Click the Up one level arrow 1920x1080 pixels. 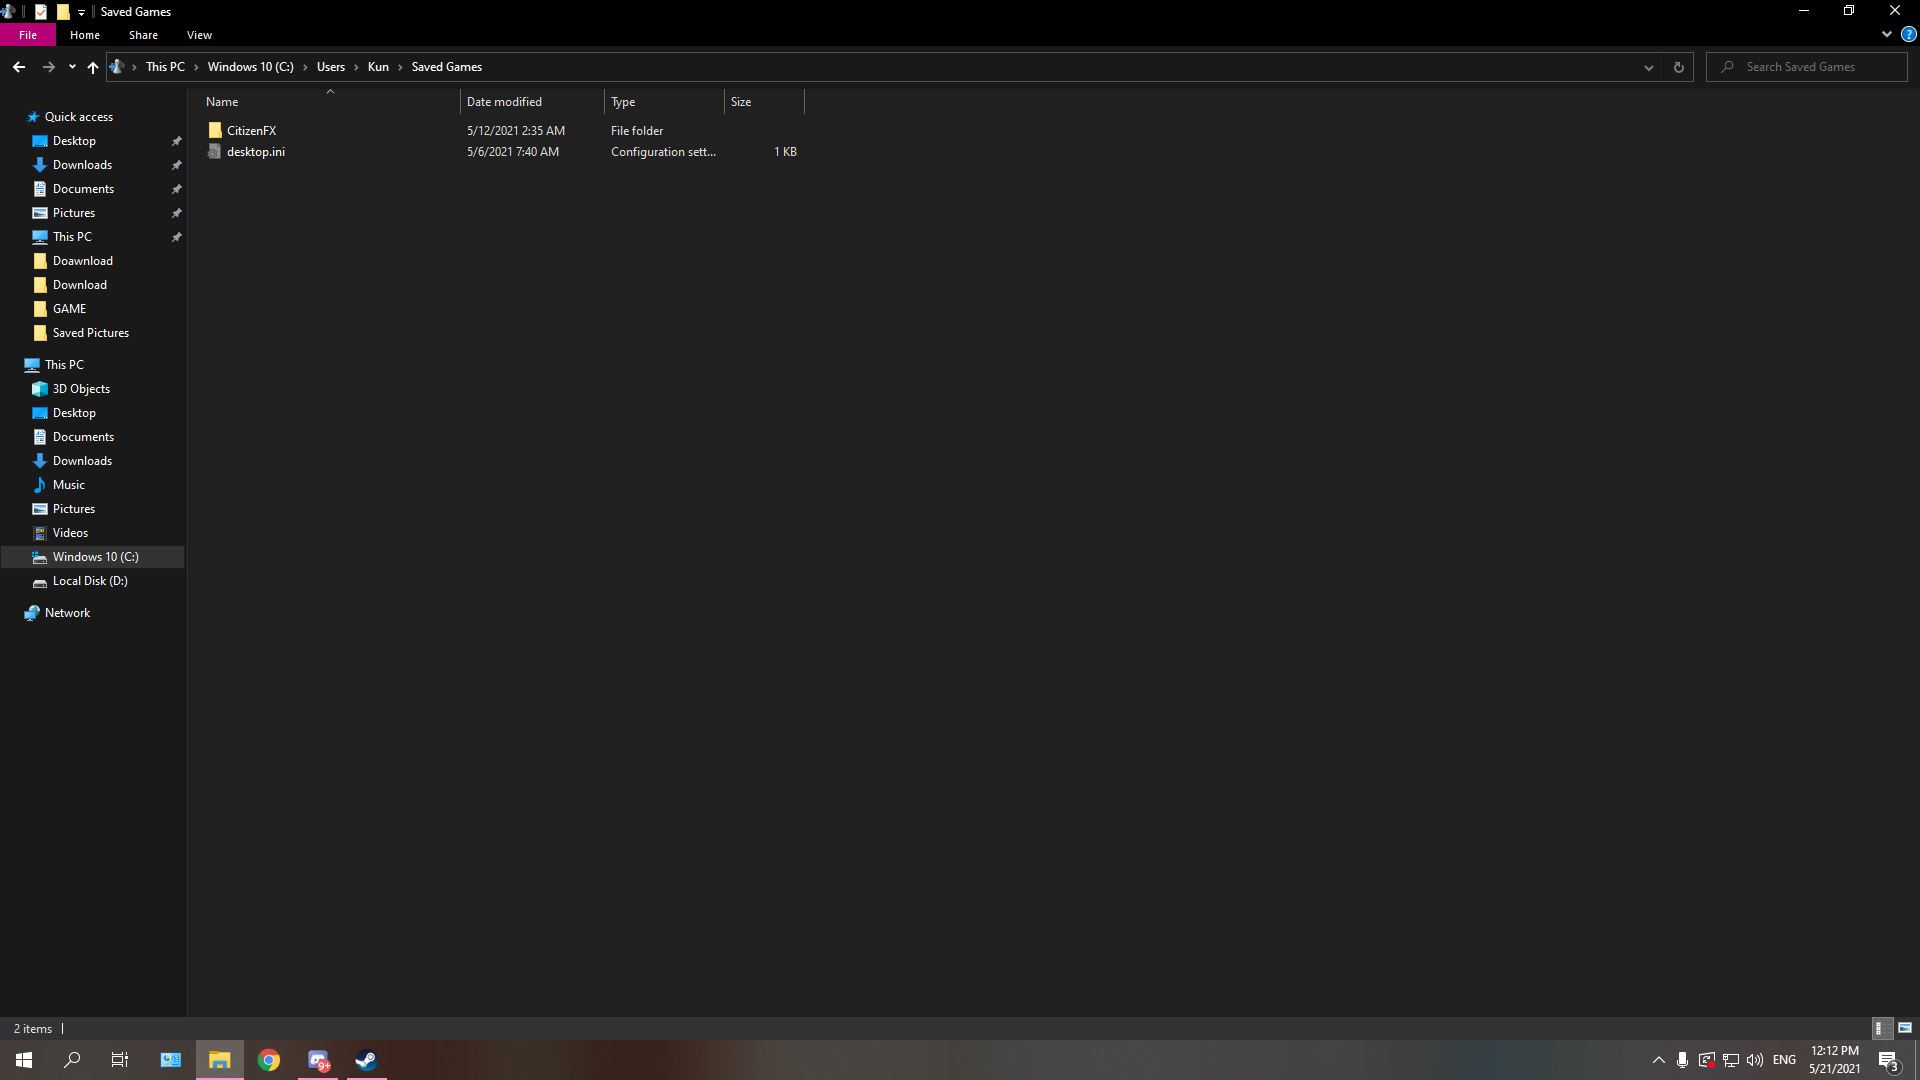[92, 67]
